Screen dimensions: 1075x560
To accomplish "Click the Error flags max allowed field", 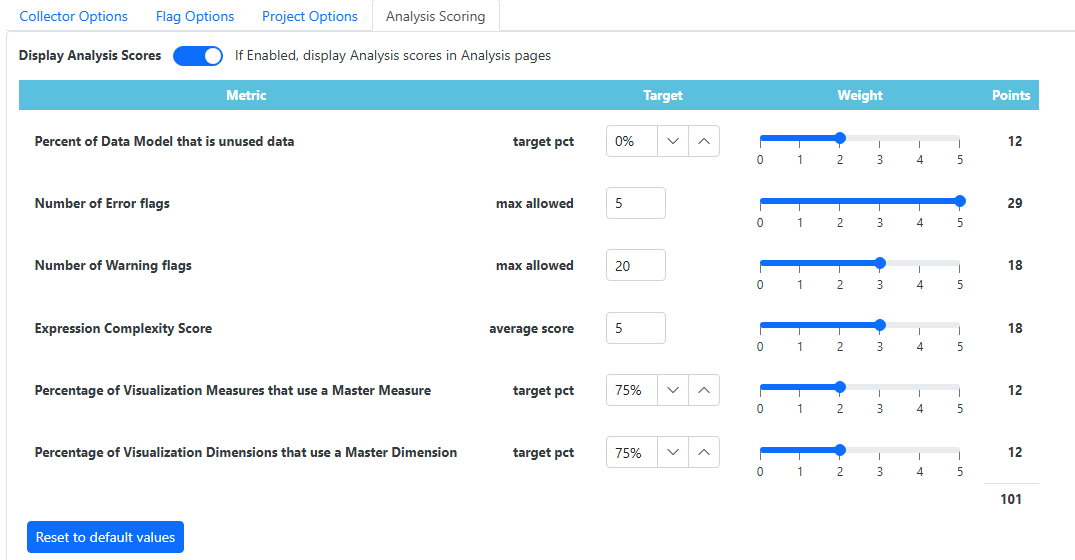I will 635,203.
